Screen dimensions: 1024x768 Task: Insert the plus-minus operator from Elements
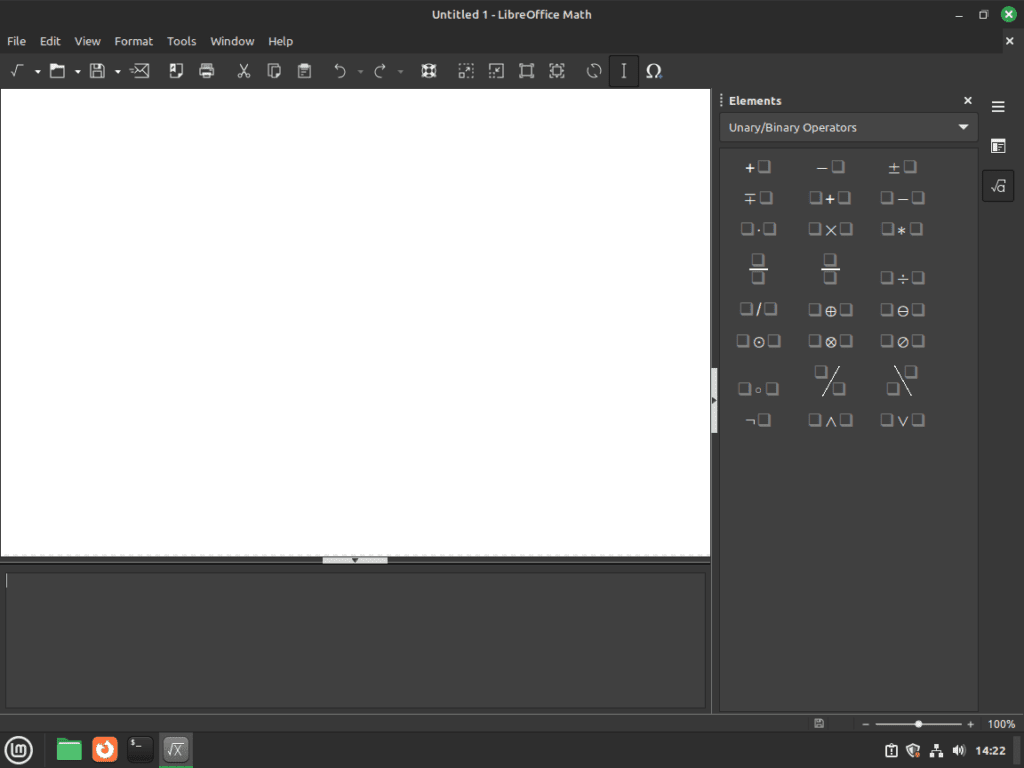pyautogui.click(x=901, y=166)
